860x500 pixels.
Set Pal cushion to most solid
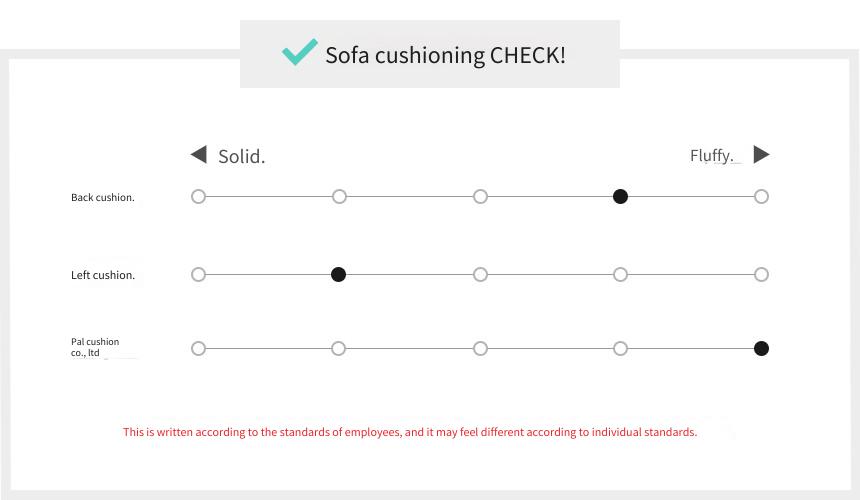tap(199, 348)
